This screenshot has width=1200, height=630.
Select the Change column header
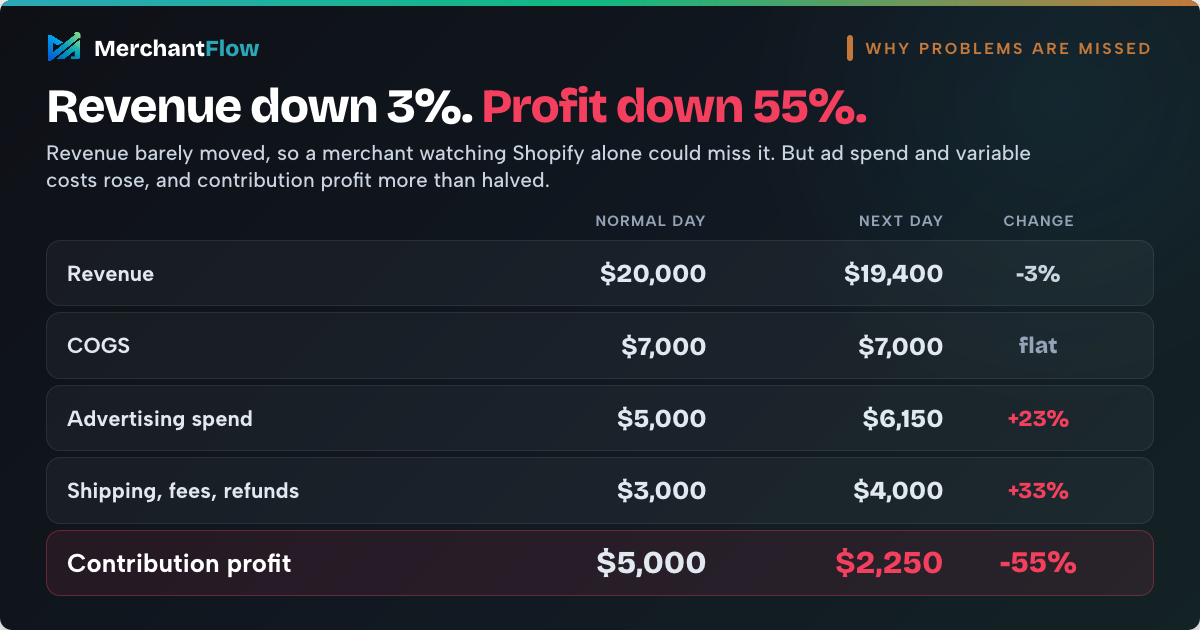(1038, 221)
